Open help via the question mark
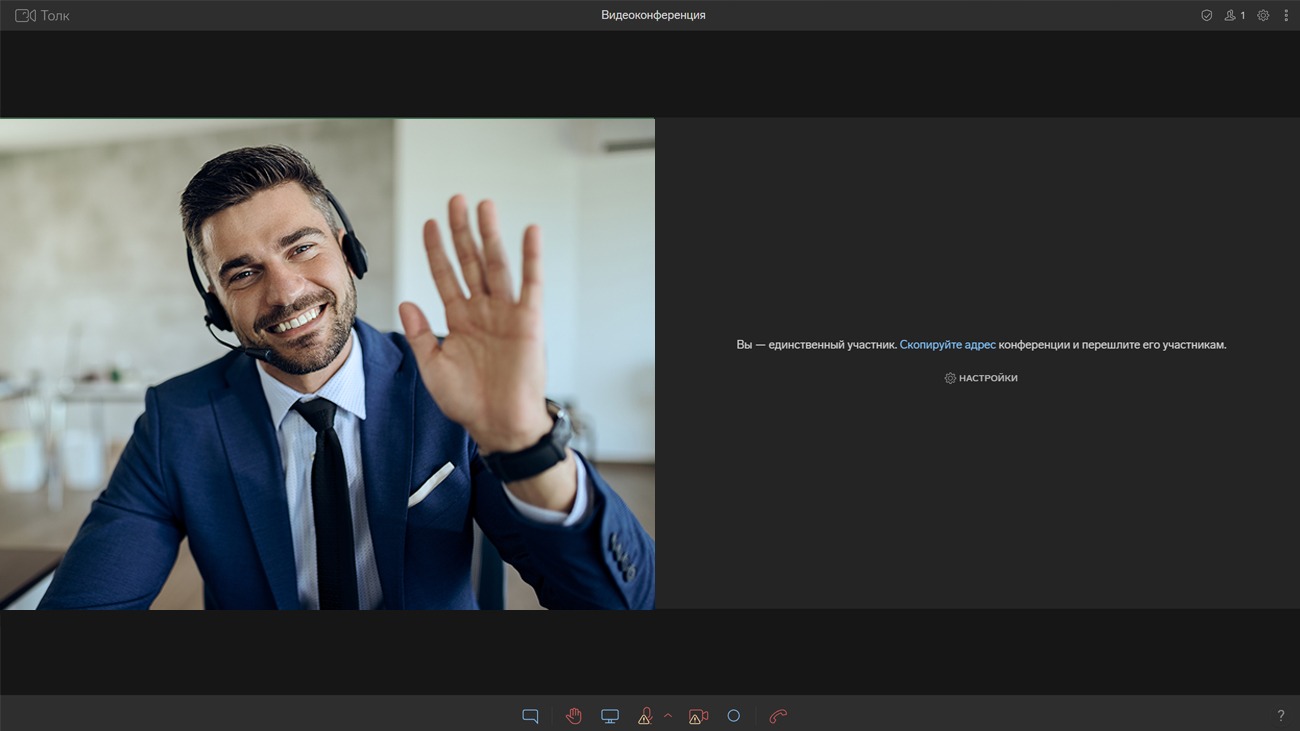This screenshot has width=1300, height=731. tap(1280, 716)
